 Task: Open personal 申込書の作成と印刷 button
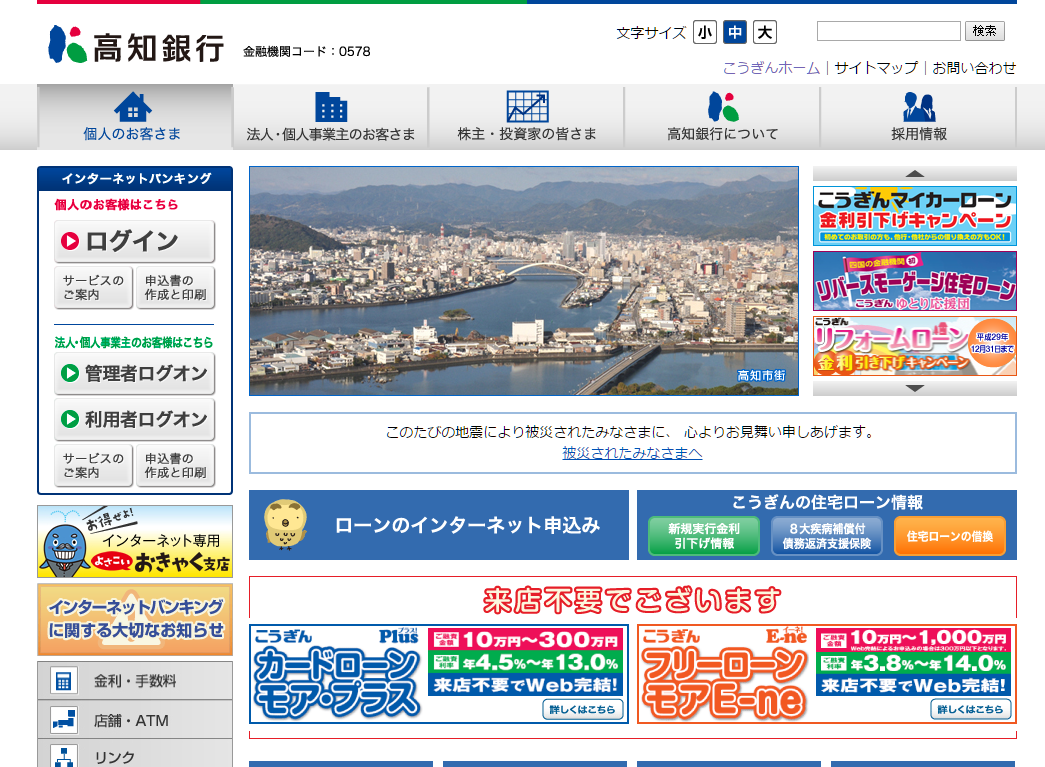(x=175, y=287)
